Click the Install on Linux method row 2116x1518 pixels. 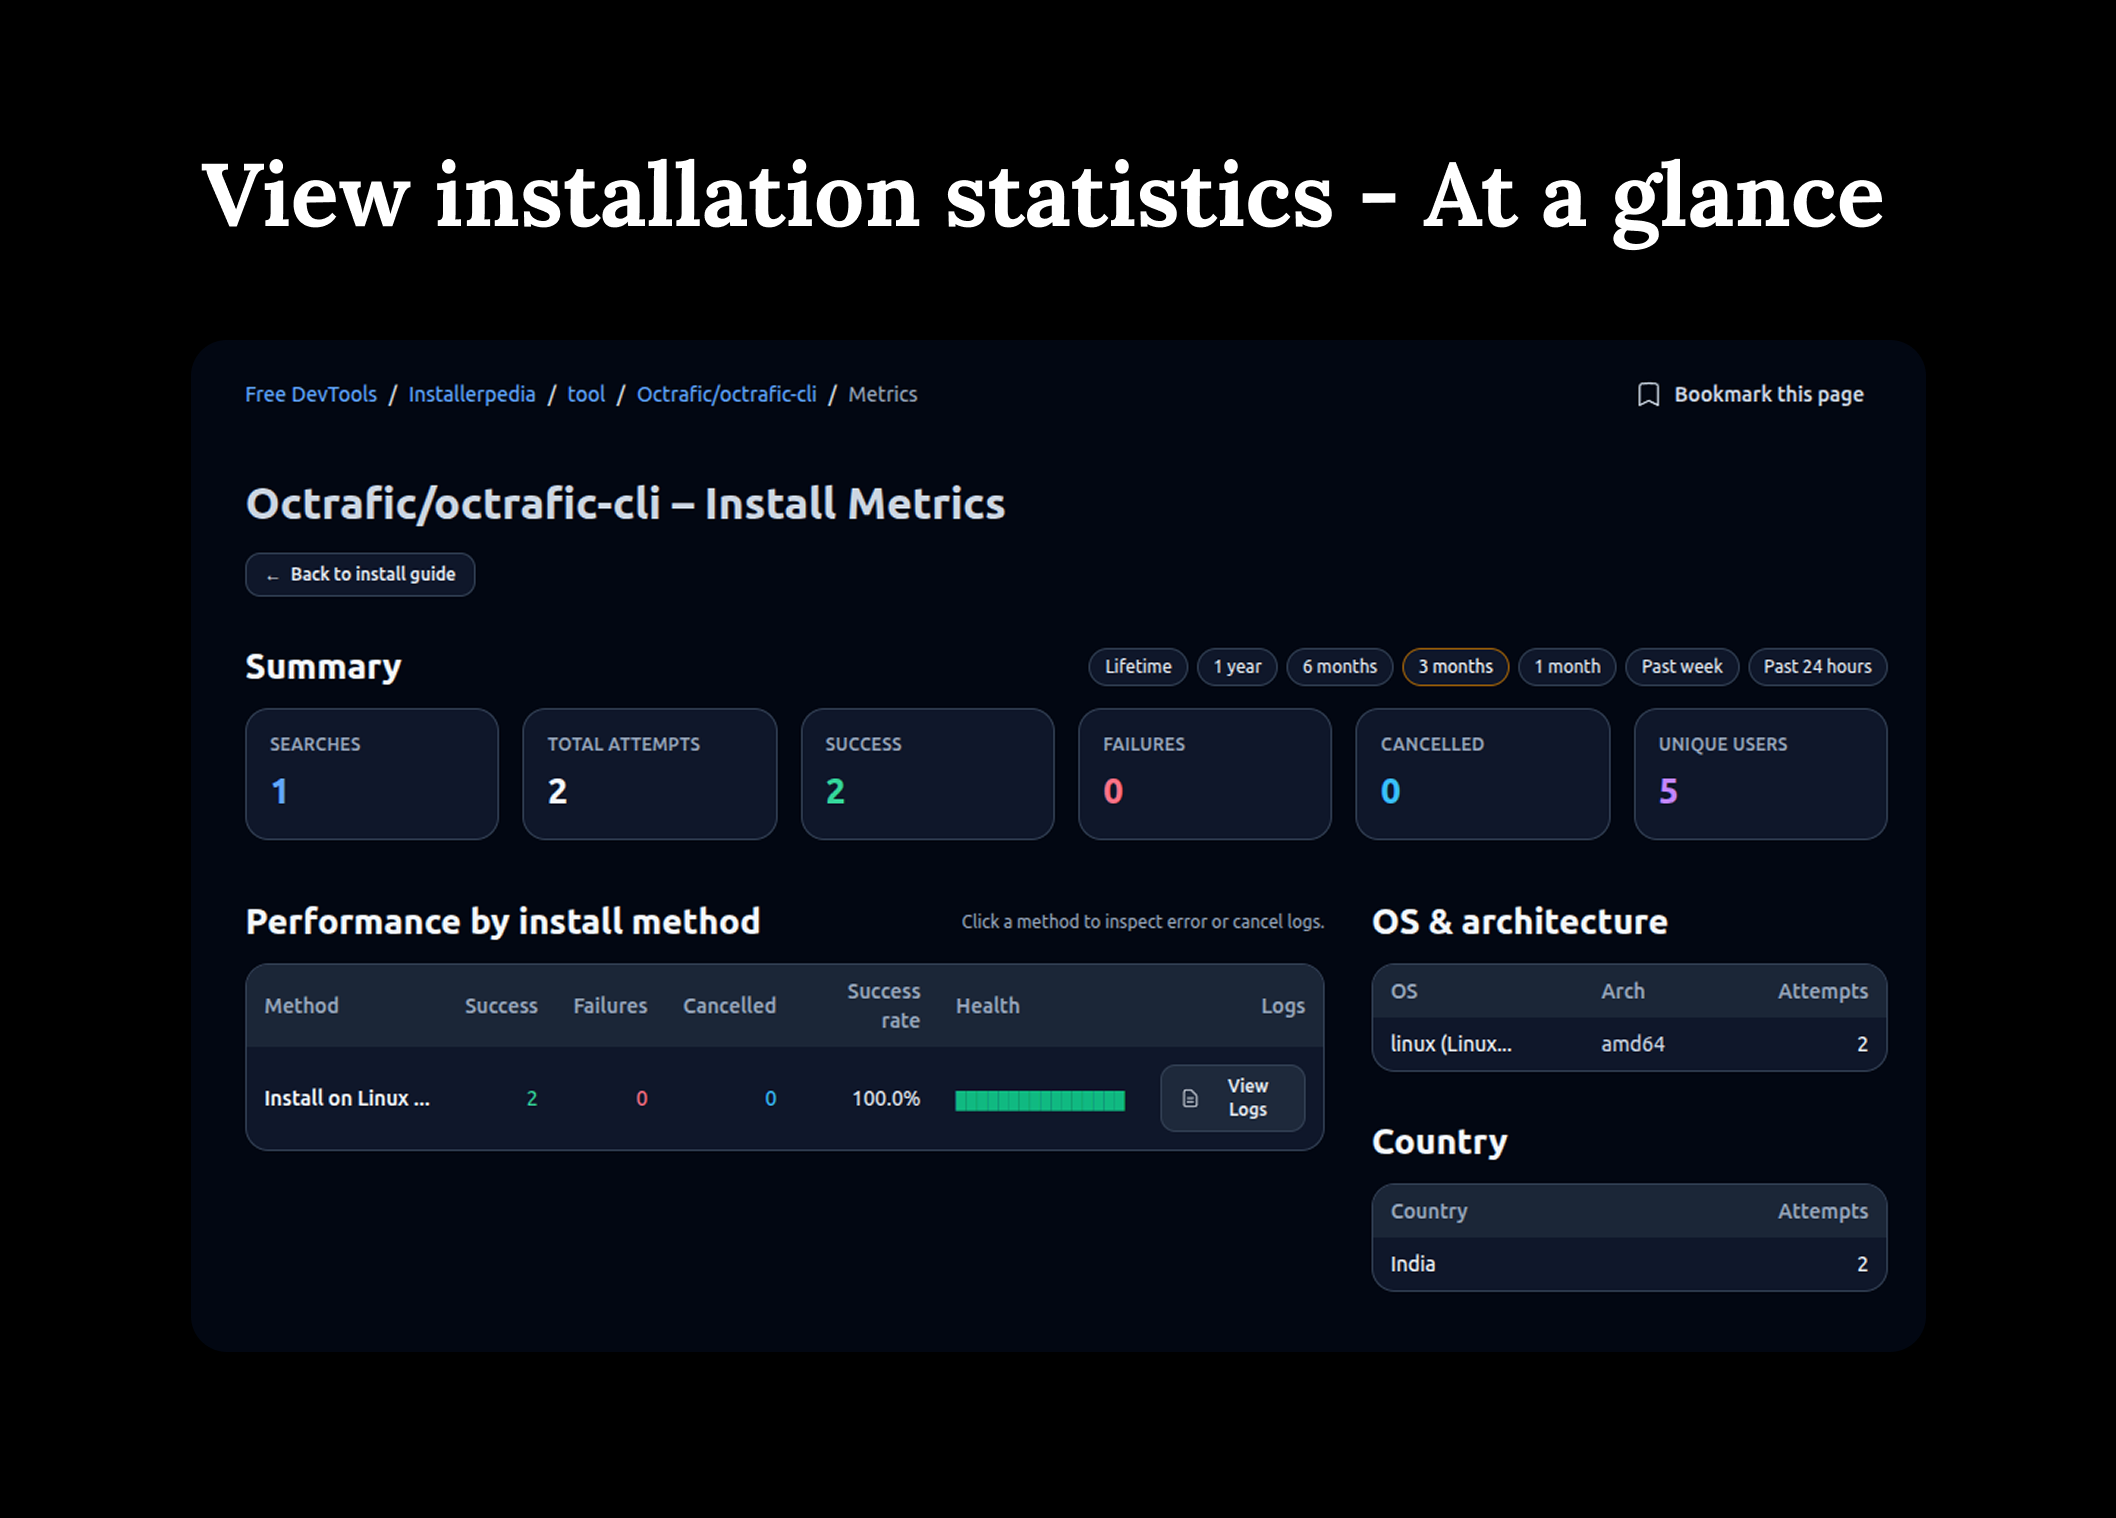(x=785, y=1098)
